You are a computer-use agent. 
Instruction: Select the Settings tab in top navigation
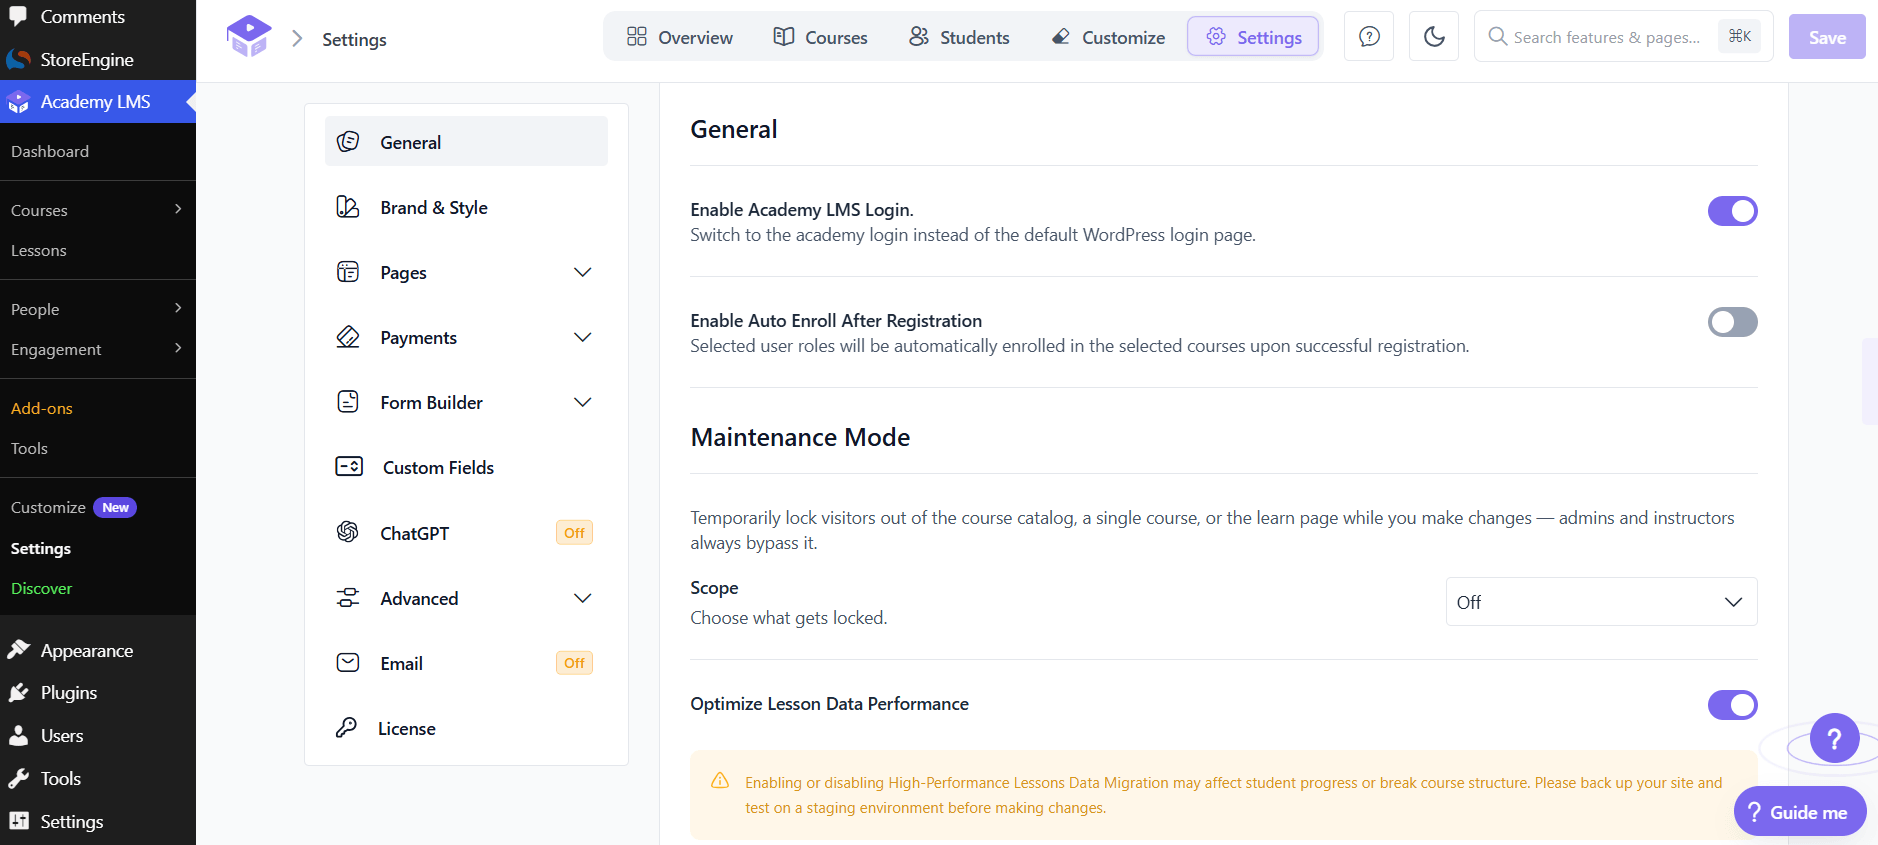1253,37
